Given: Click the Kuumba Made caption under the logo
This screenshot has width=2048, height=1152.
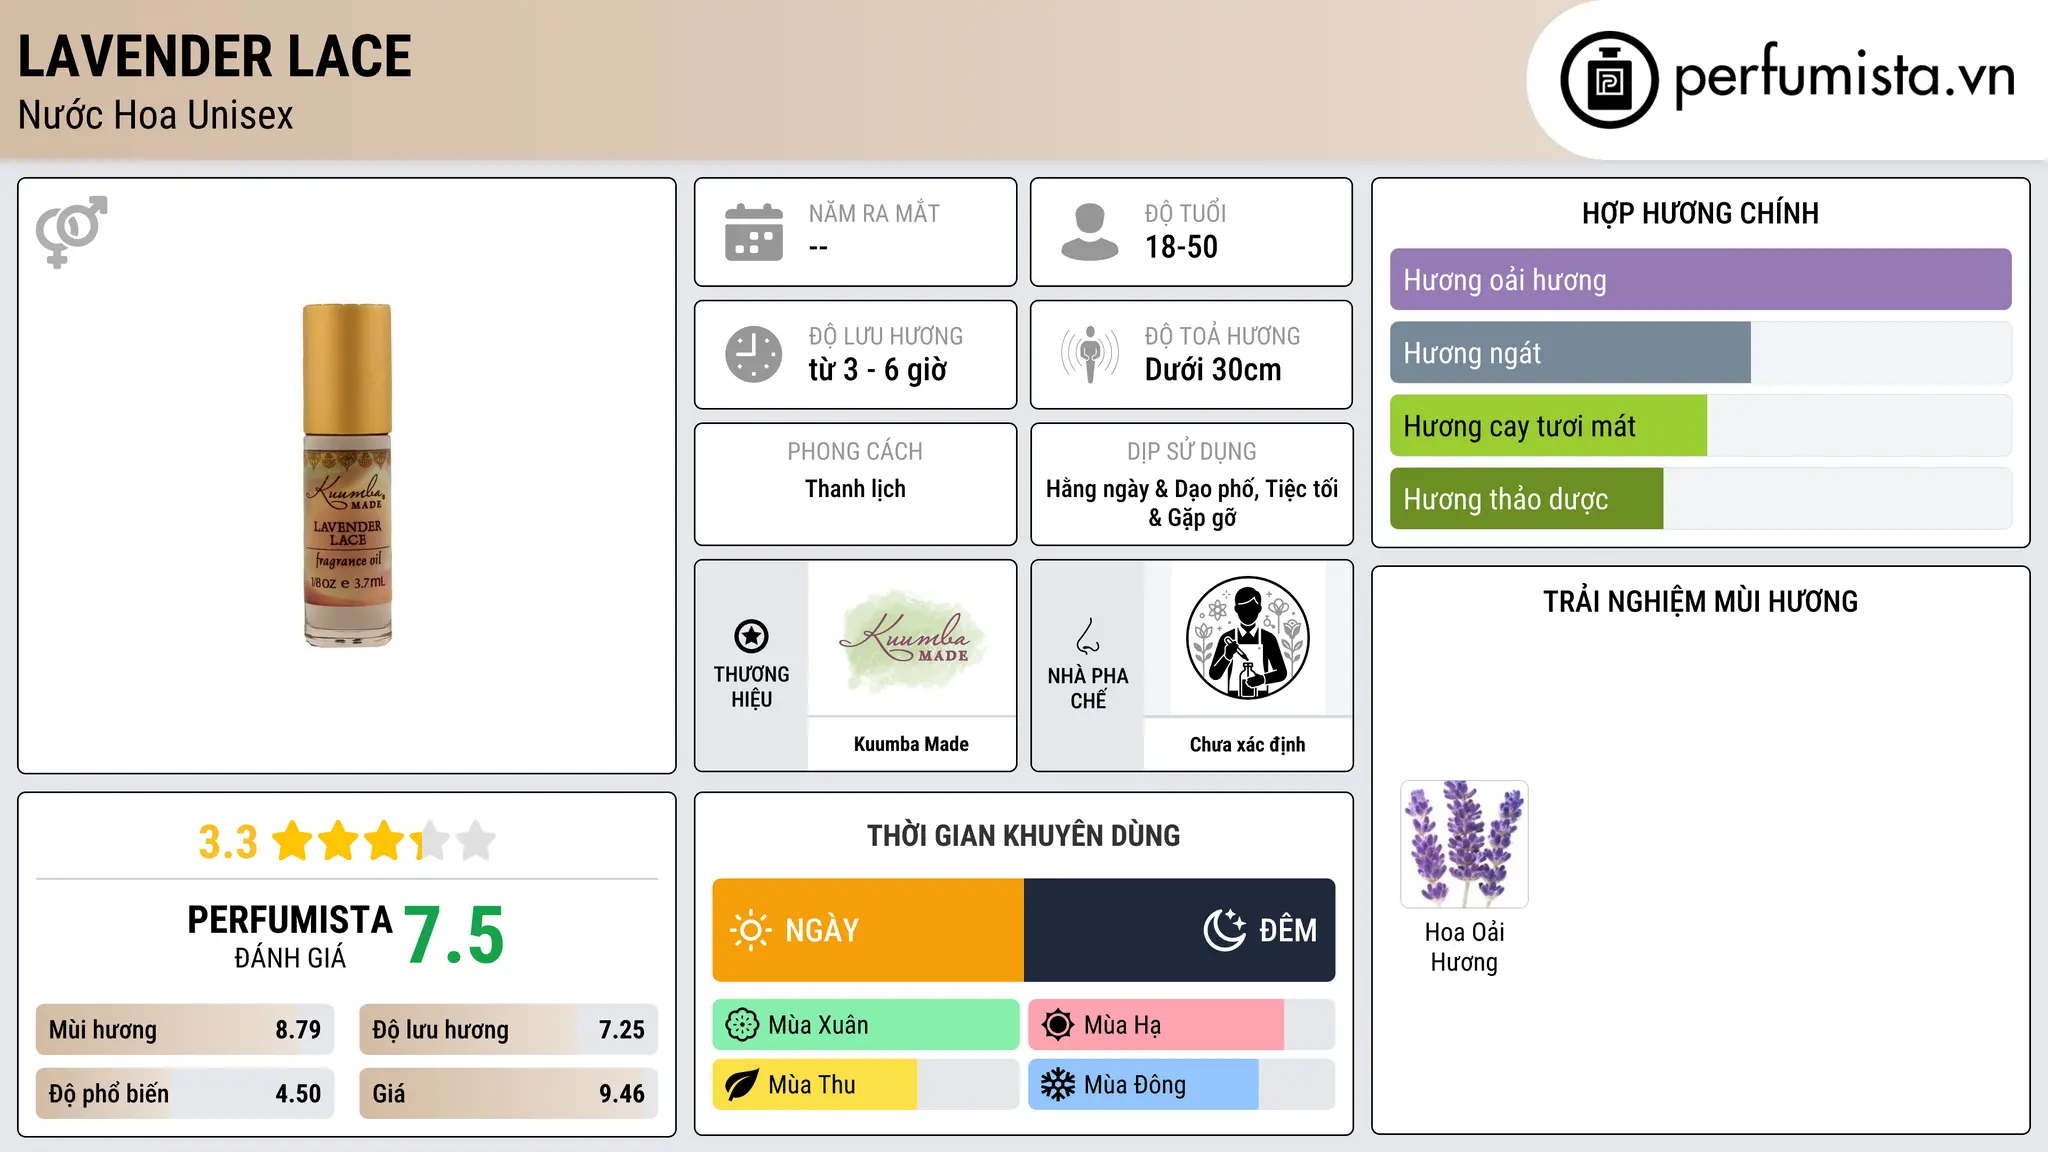Looking at the screenshot, I should coord(911,744).
